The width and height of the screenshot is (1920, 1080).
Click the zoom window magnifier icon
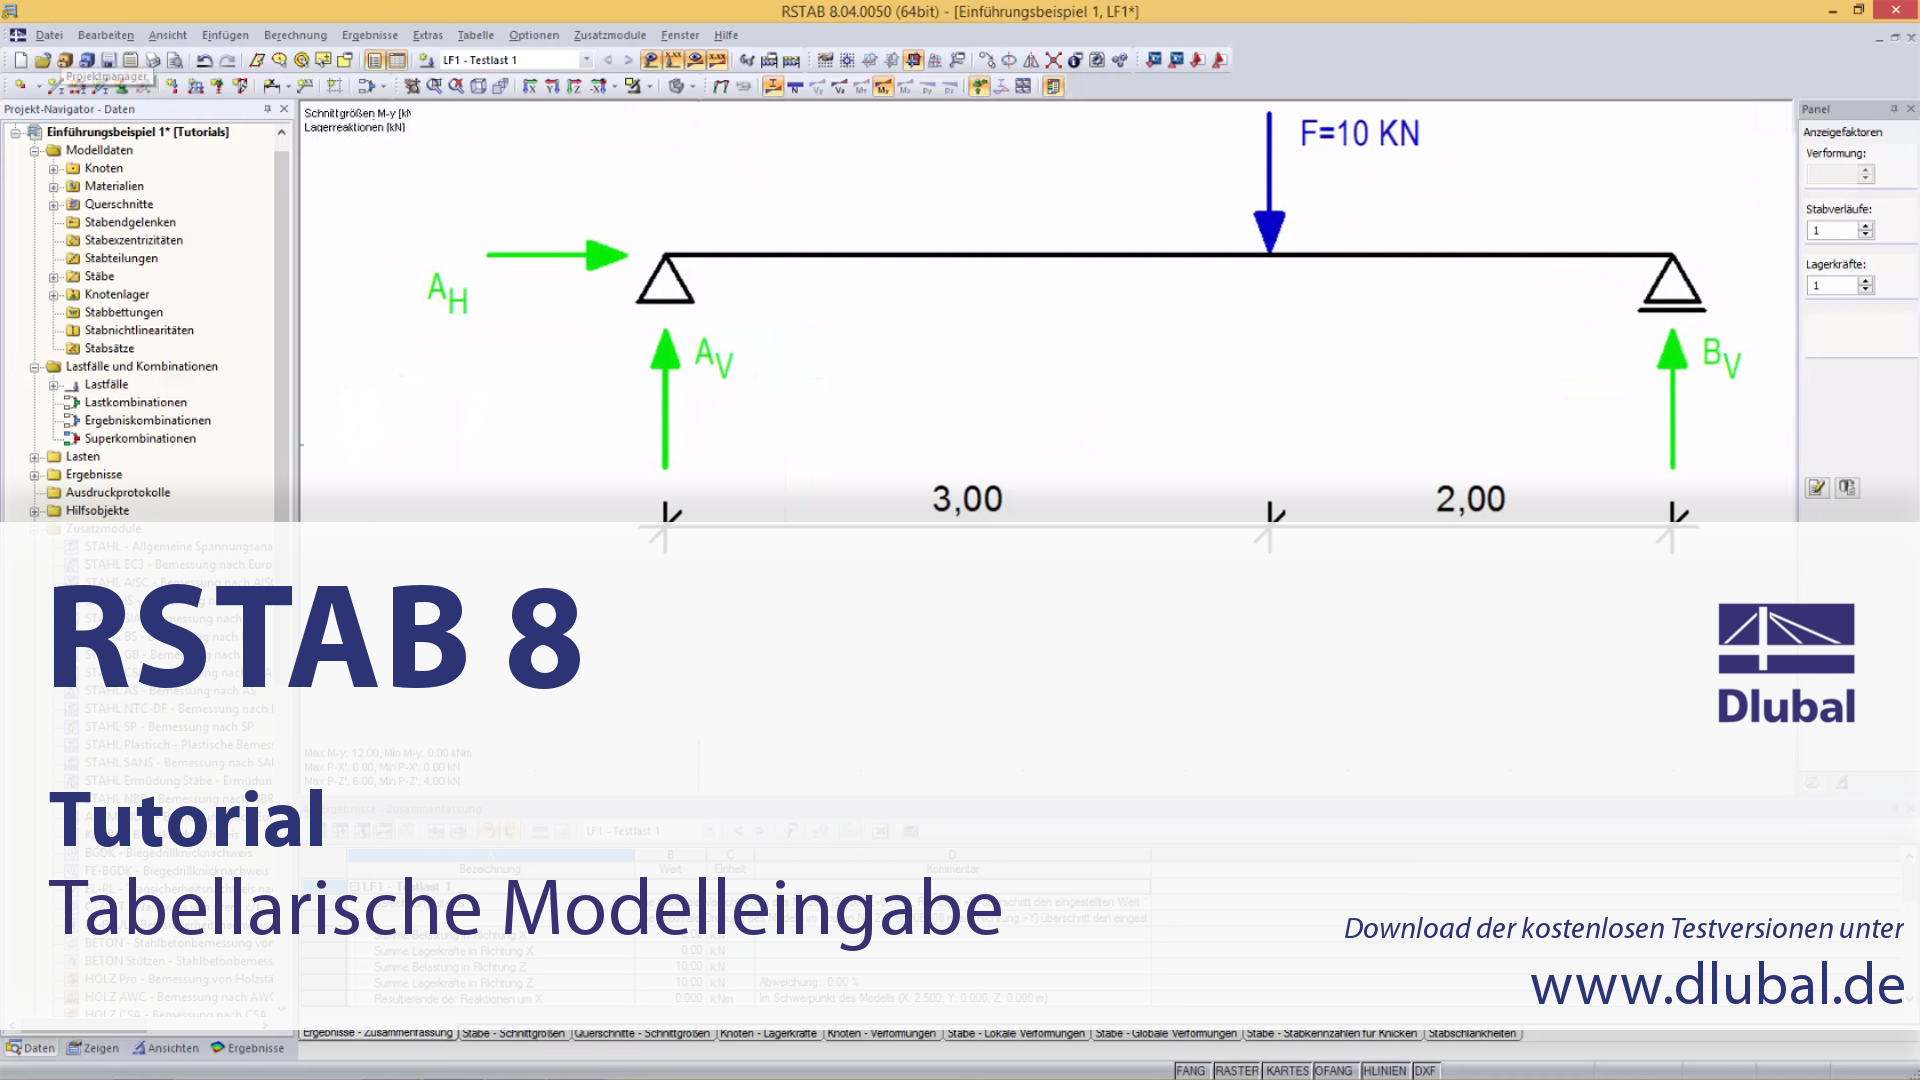coord(434,87)
